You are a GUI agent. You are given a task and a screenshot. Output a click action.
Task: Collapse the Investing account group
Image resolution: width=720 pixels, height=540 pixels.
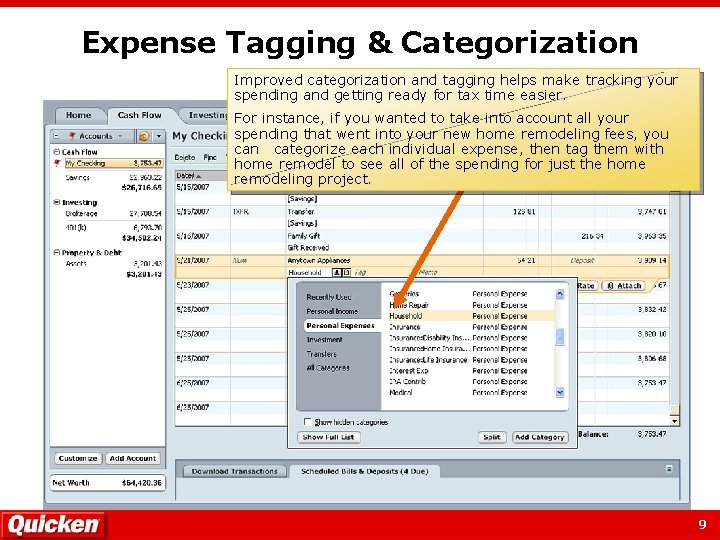(x=56, y=202)
